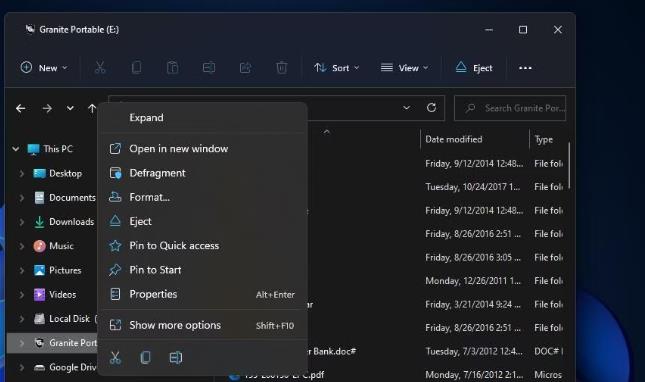
Task: Expand the Downloads tree node
Action: click(21, 222)
